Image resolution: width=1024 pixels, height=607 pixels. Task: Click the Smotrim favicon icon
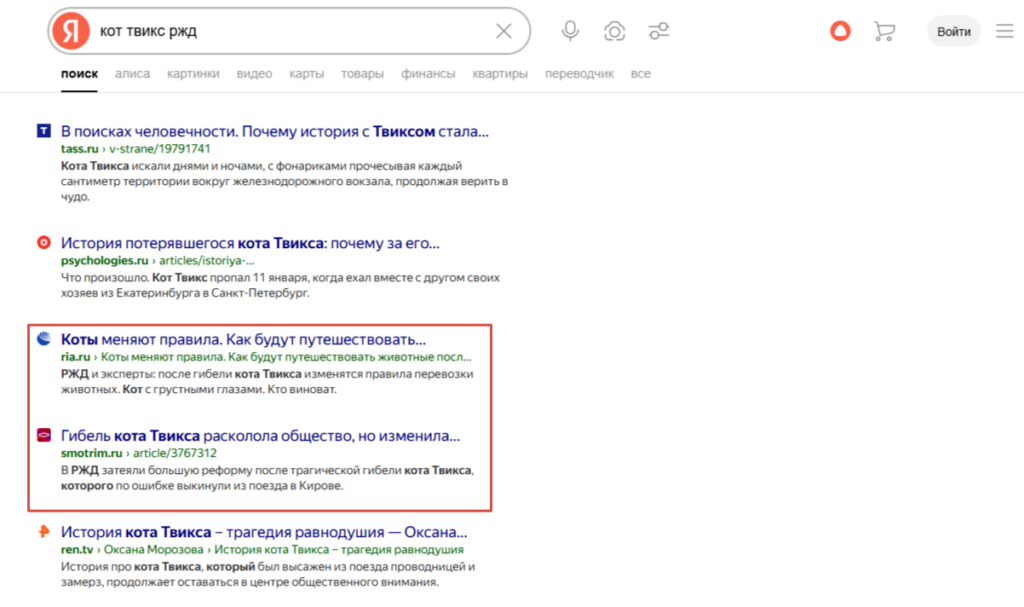pyautogui.click(x=44, y=435)
